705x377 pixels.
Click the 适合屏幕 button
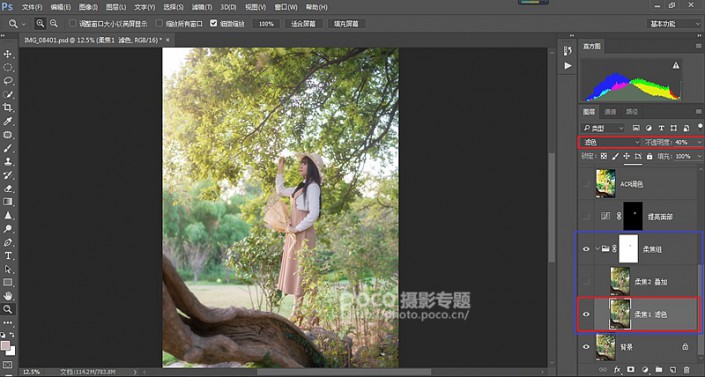pyautogui.click(x=303, y=23)
